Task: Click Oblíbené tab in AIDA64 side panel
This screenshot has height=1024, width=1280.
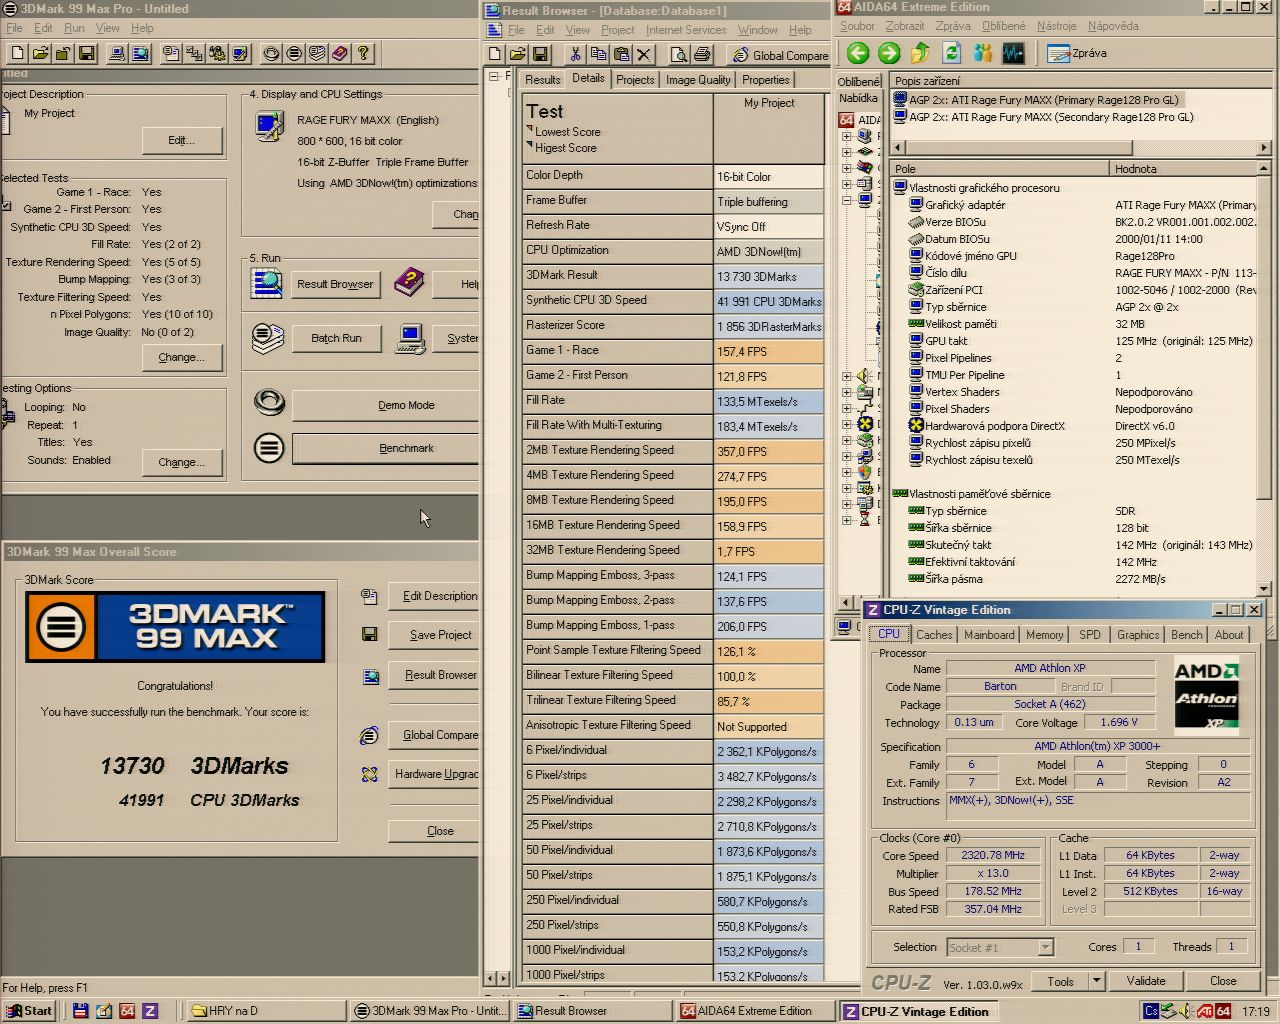Action: pos(859,81)
